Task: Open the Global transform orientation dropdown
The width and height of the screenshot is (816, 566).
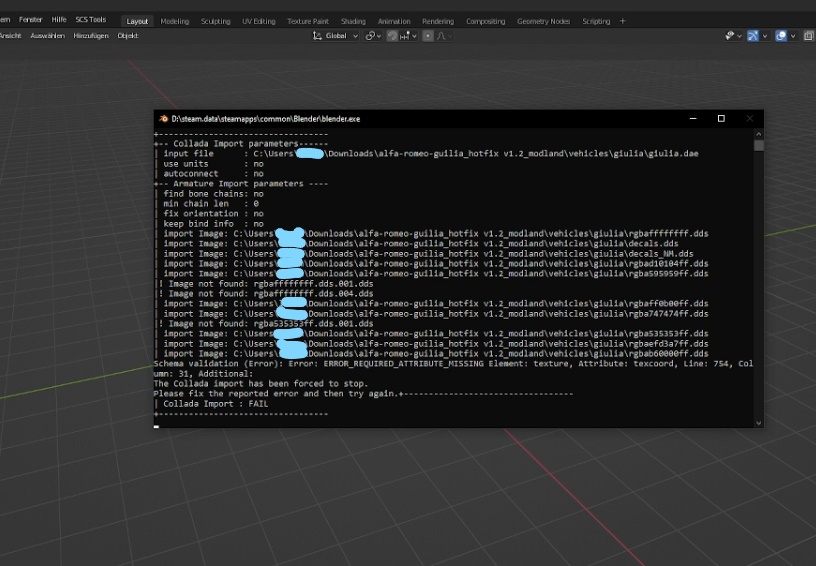Action: pos(335,36)
